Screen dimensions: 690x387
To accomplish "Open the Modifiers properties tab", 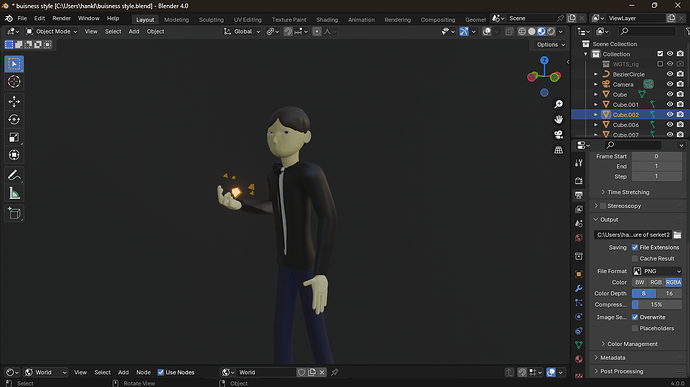I will [579, 288].
